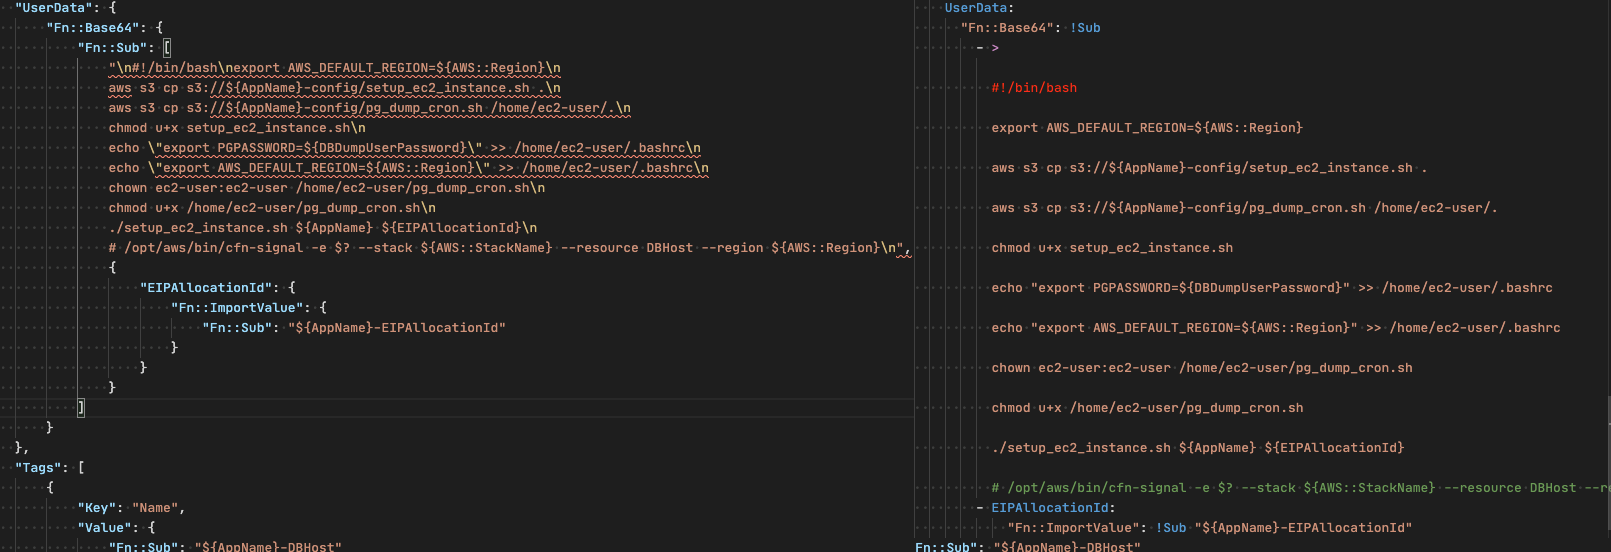The width and height of the screenshot is (1611, 552).
Task: Click the PGPASSWORD echo line in left pane
Action: coord(405,148)
